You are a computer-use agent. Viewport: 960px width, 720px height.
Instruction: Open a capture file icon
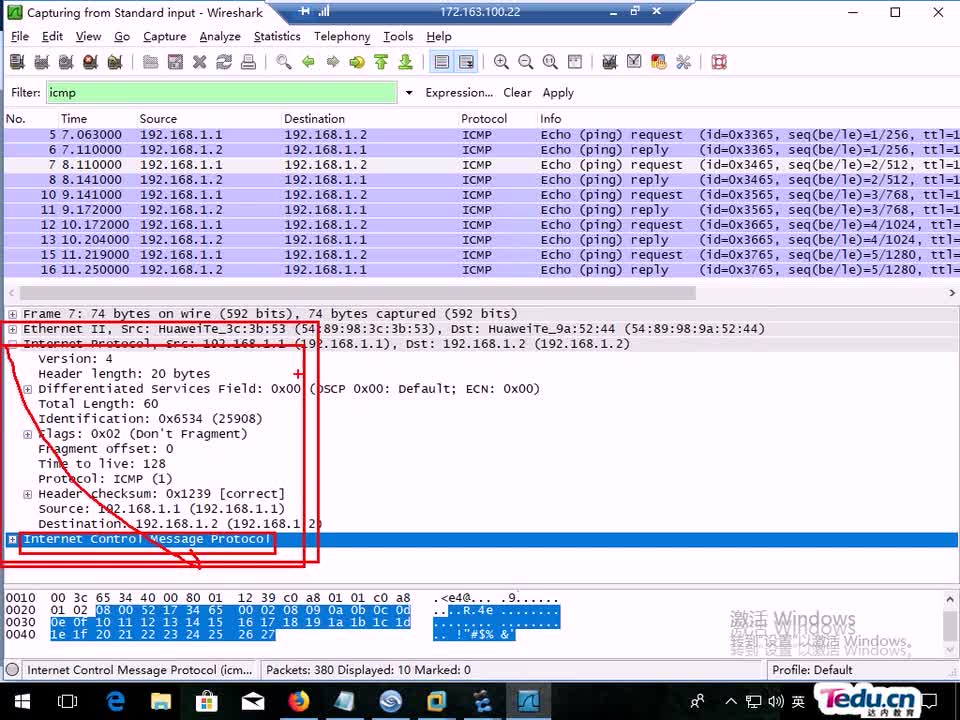click(x=151, y=62)
